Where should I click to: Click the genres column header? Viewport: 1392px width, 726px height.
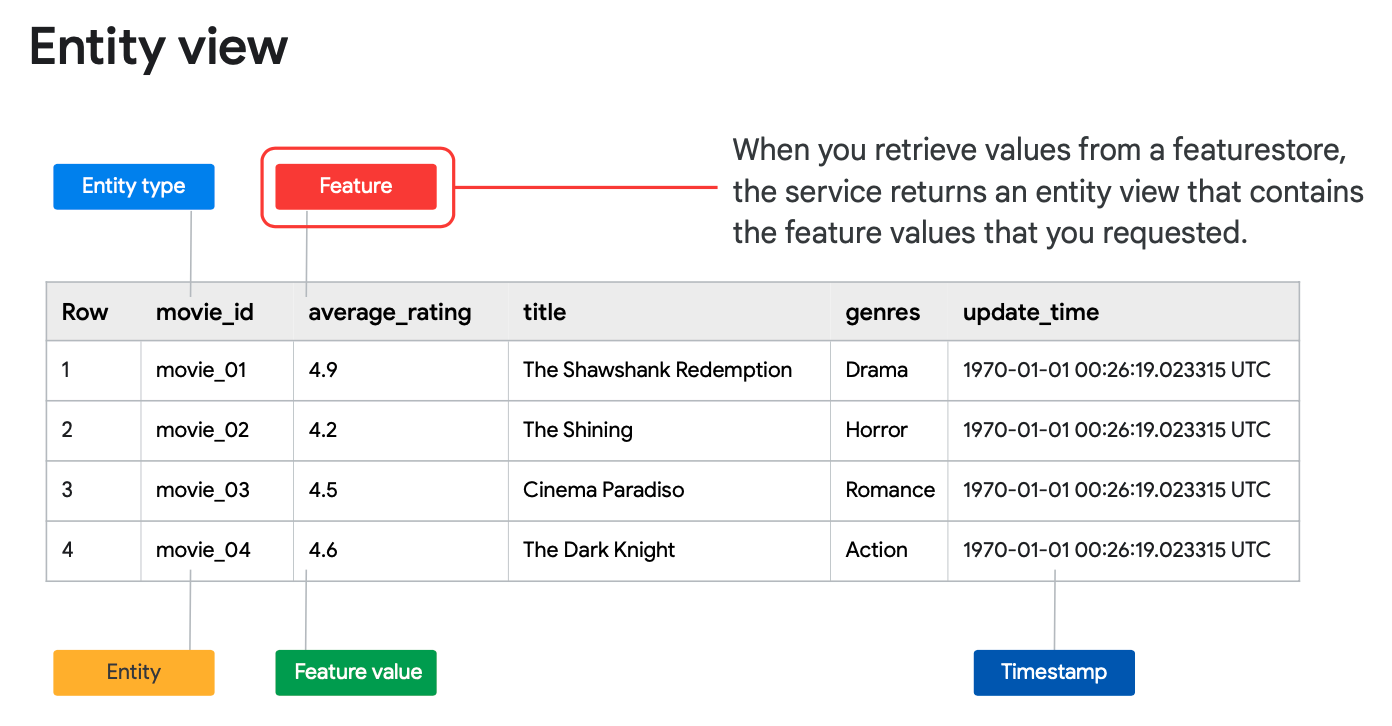coord(882,312)
